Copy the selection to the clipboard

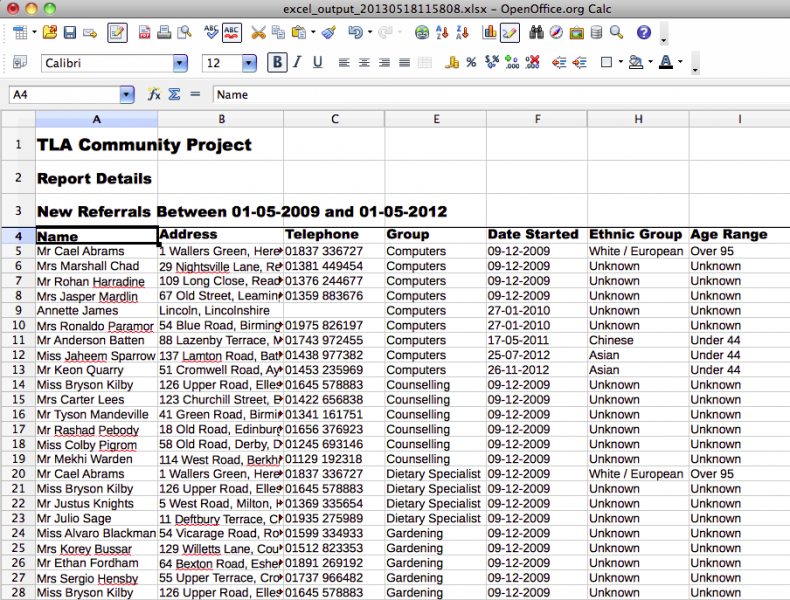click(278, 33)
